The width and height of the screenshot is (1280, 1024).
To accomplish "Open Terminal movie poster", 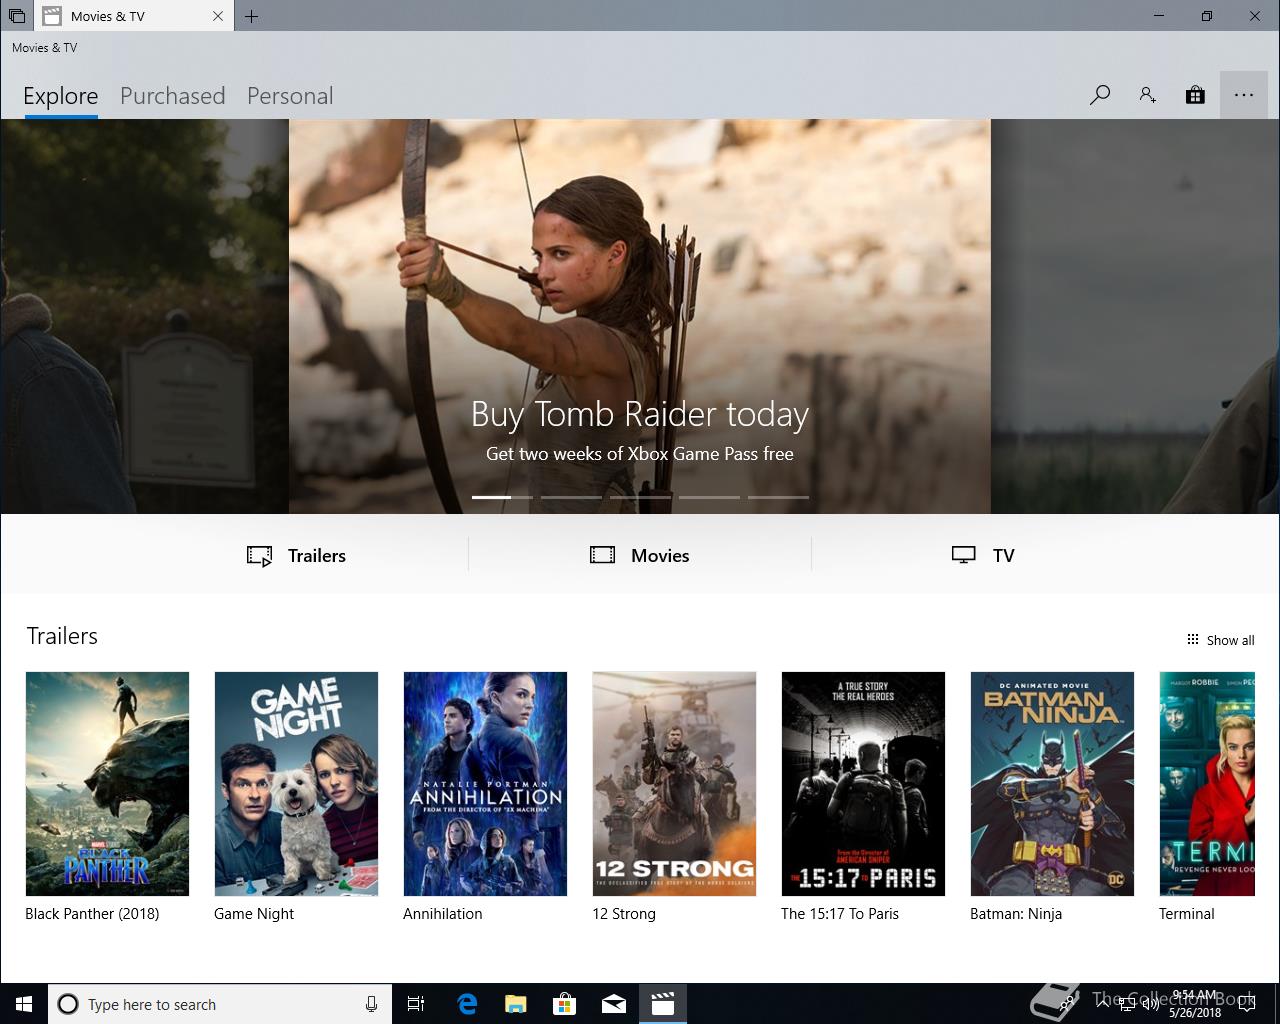I will tap(1207, 784).
